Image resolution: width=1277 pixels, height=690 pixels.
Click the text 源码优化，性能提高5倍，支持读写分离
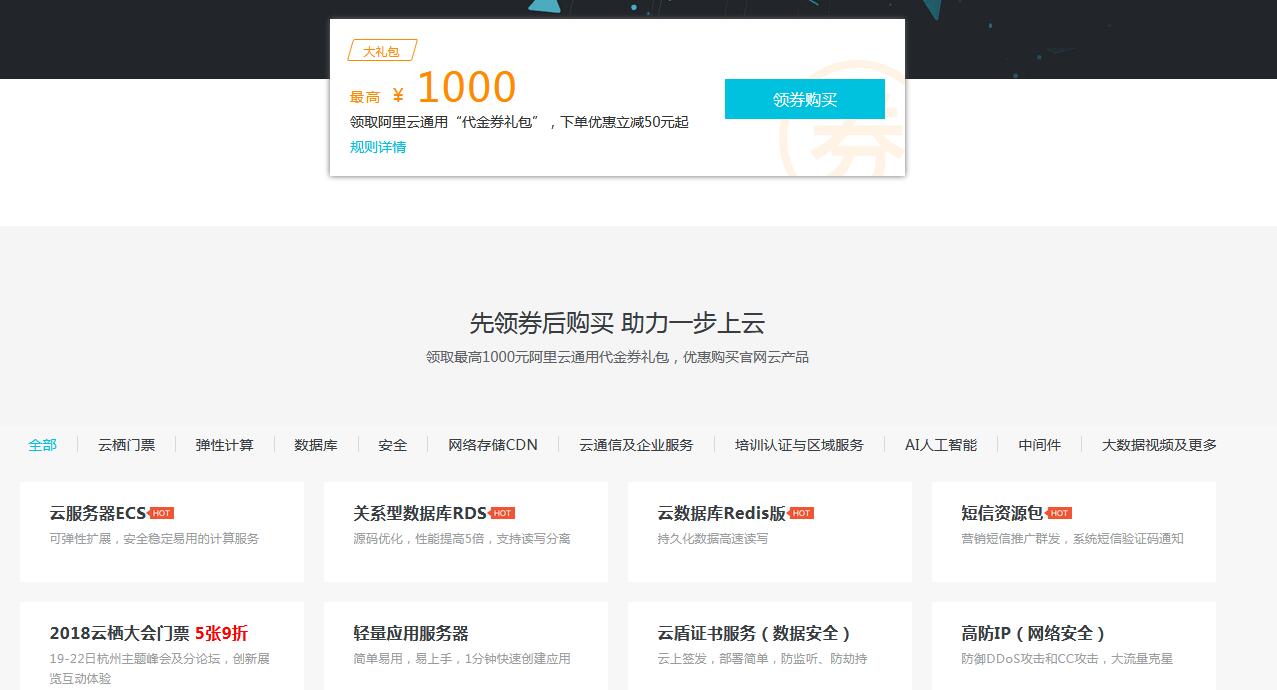462,538
